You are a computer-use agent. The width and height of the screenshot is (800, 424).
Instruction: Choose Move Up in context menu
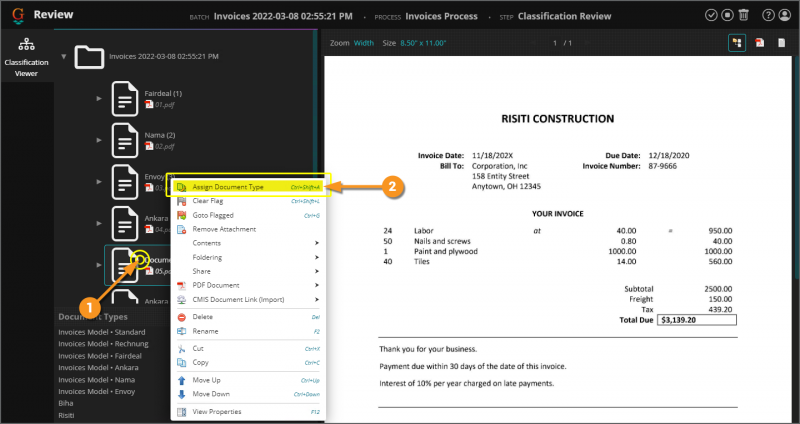click(249, 380)
